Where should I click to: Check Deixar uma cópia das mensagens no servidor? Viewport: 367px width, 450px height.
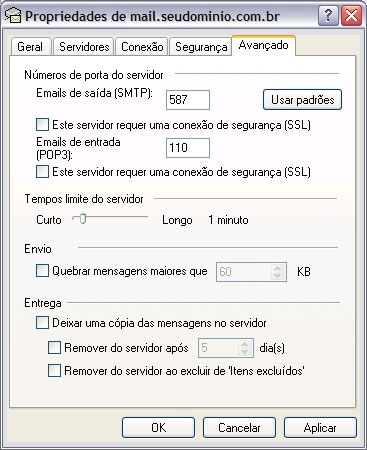pos(42,323)
